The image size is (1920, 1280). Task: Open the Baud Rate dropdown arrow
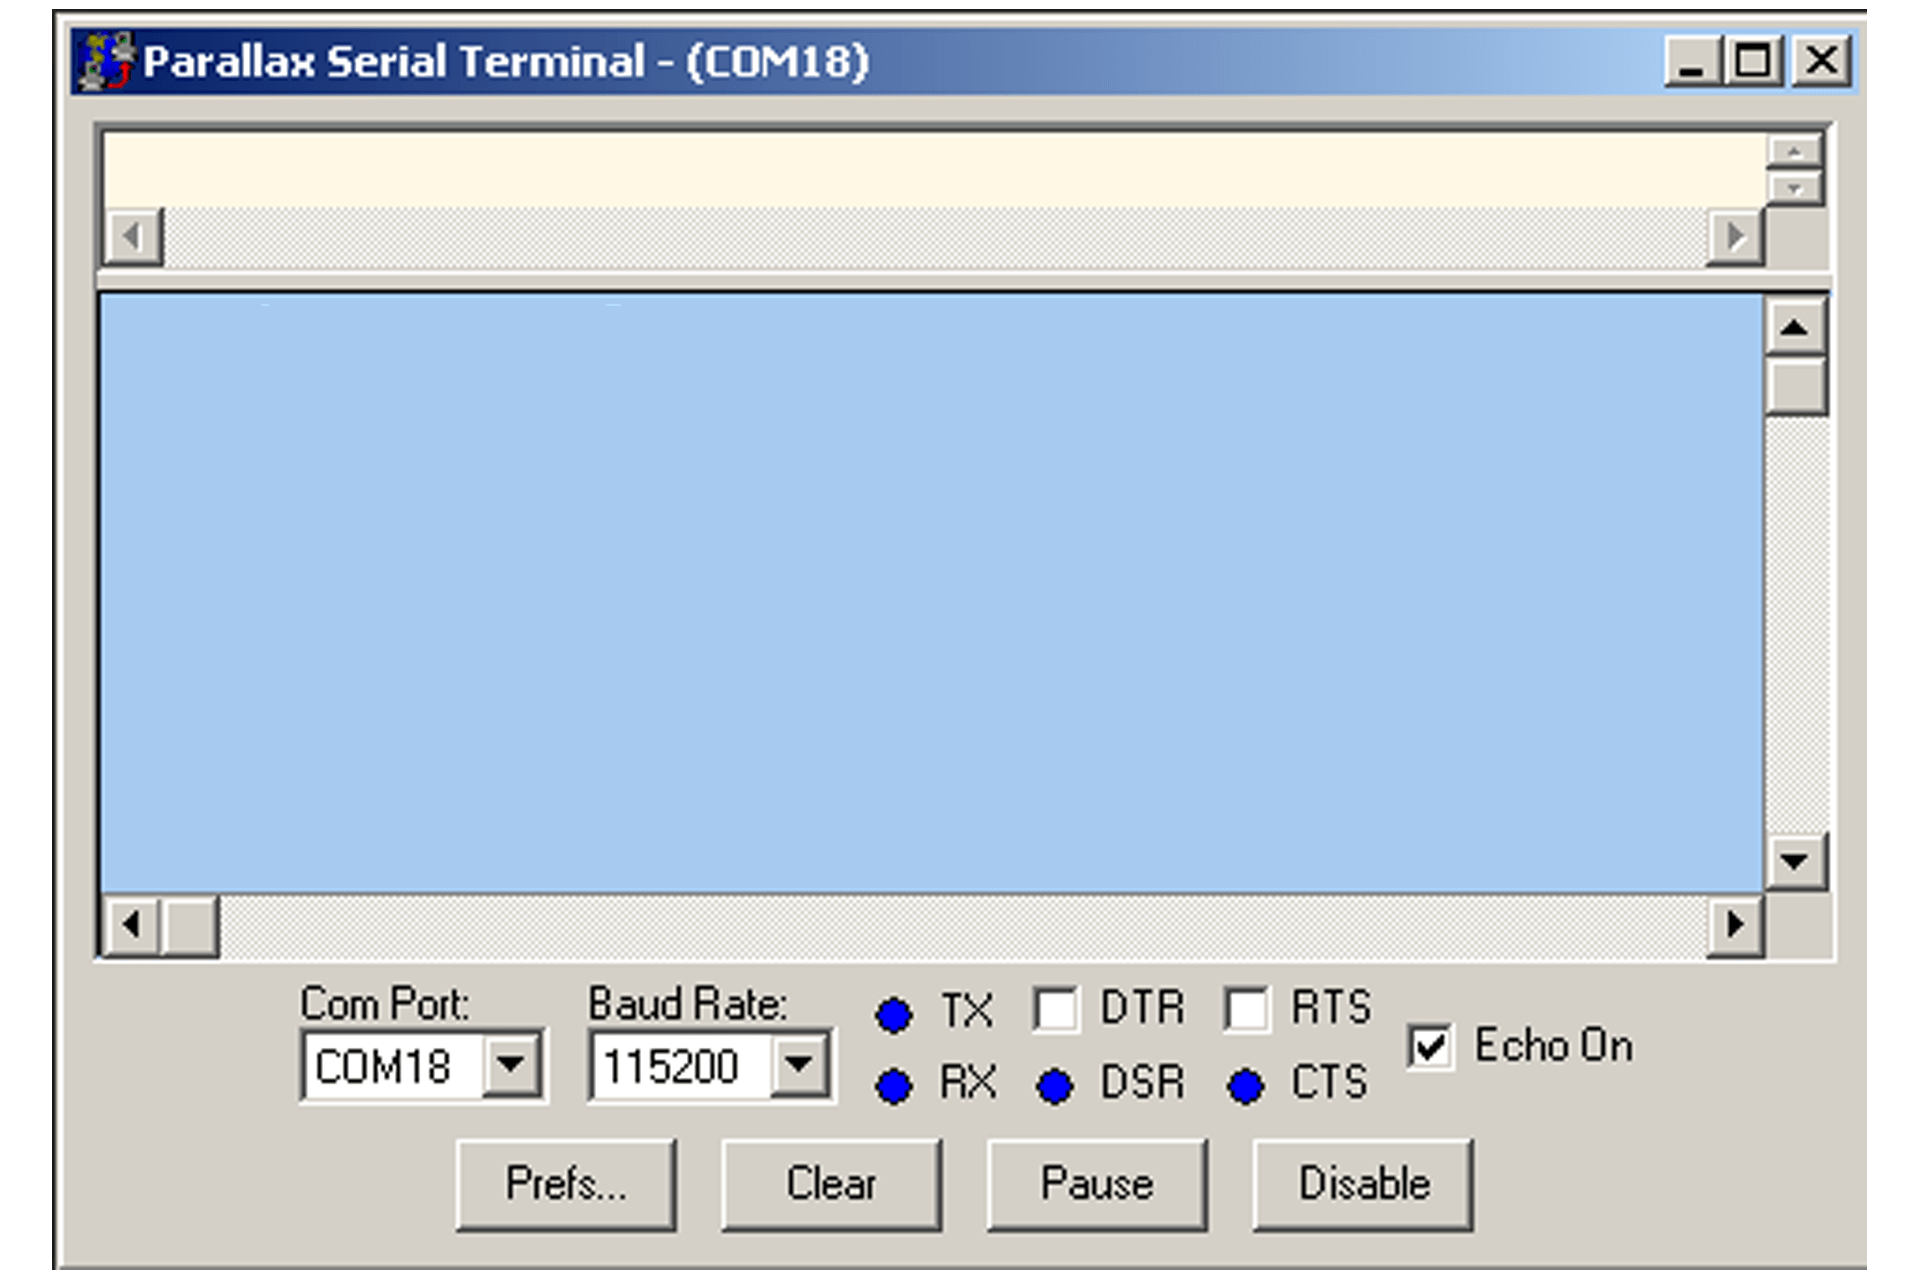[799, 1065]
